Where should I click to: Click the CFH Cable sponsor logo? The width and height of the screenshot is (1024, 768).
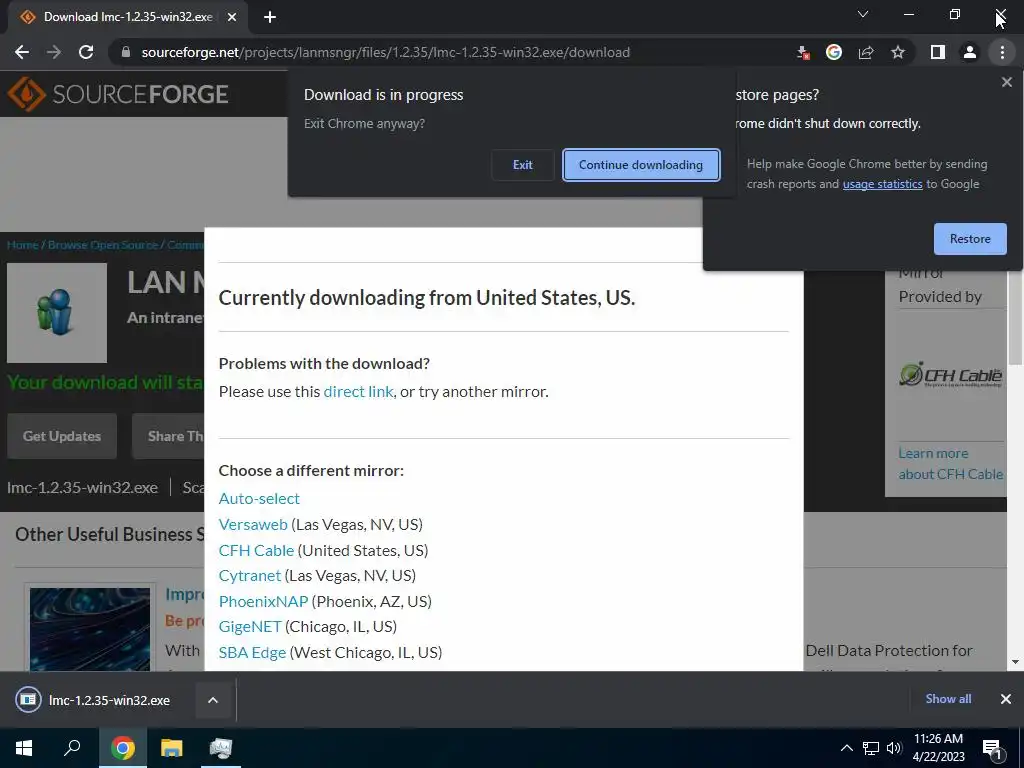[x=950, y=375]
